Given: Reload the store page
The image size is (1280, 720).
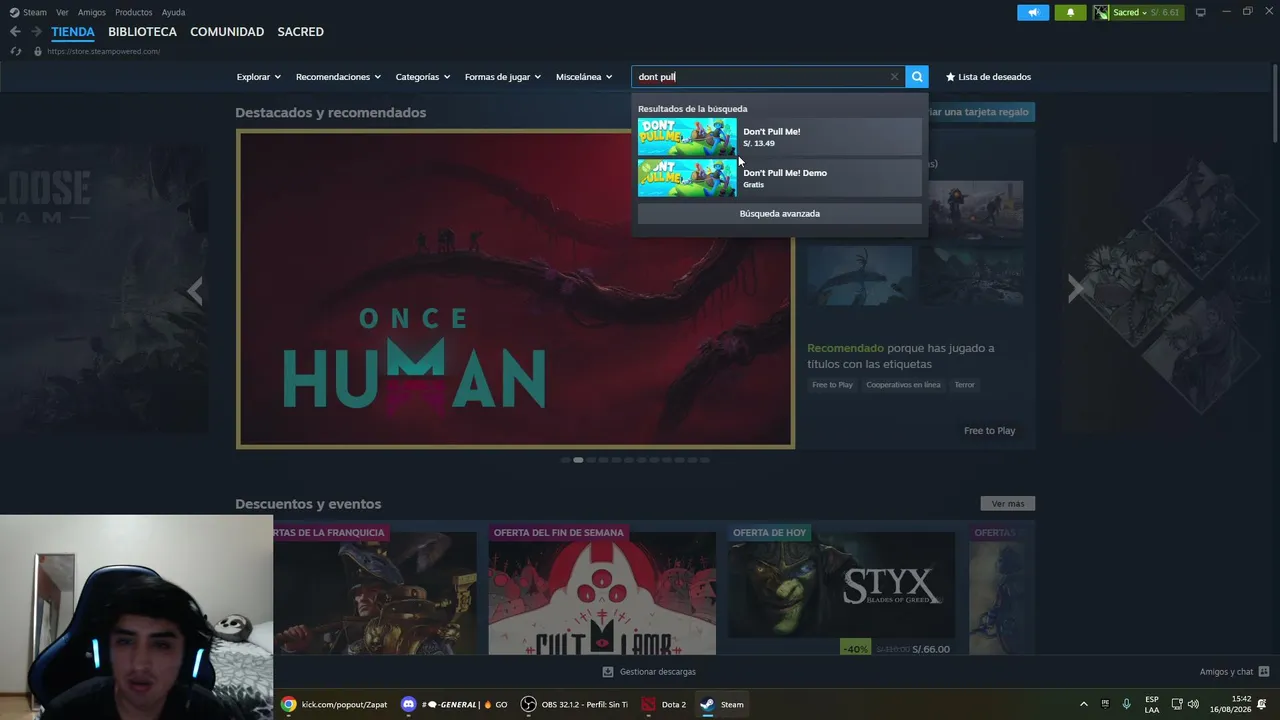Looking at the screenshot, I should pos(16,51).
